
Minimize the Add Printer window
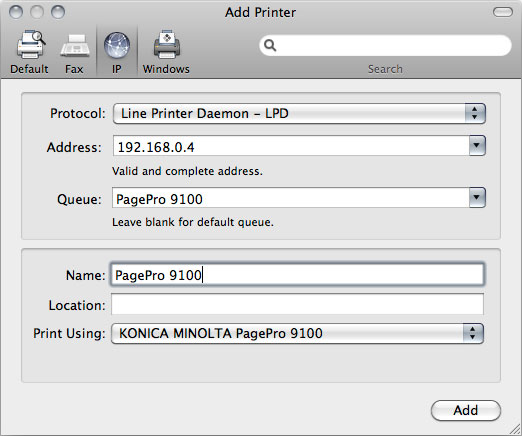[37, 12]
